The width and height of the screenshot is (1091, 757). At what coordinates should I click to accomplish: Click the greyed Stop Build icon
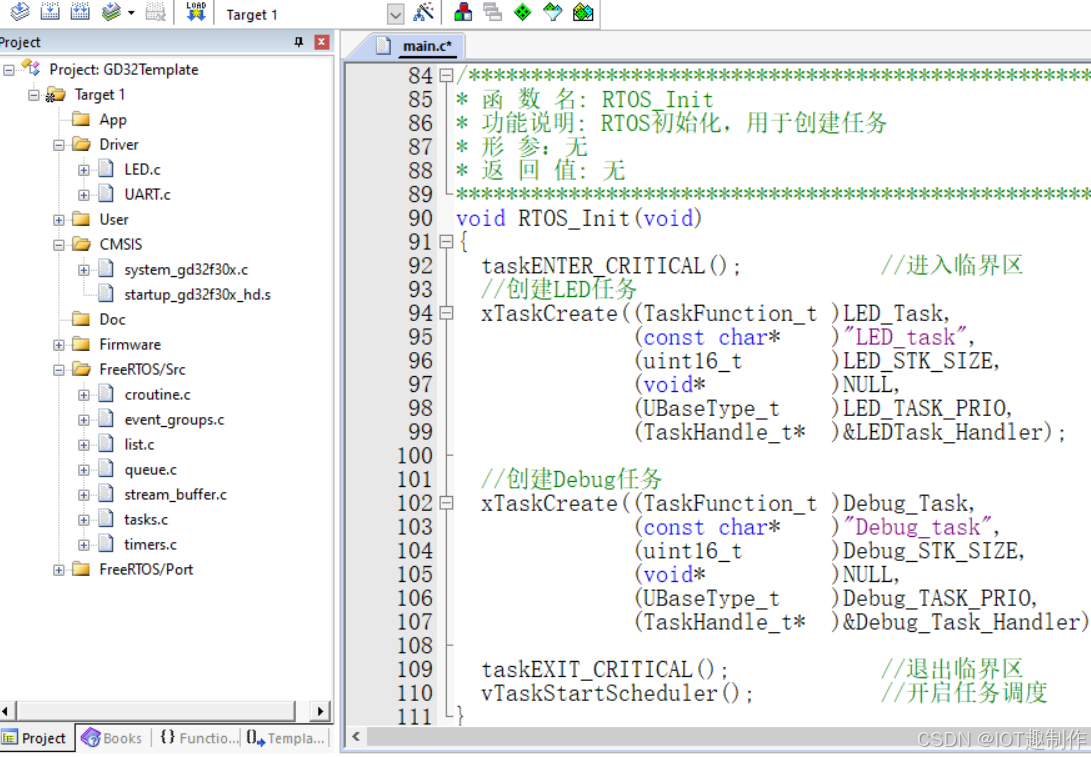tap(156, 11)
